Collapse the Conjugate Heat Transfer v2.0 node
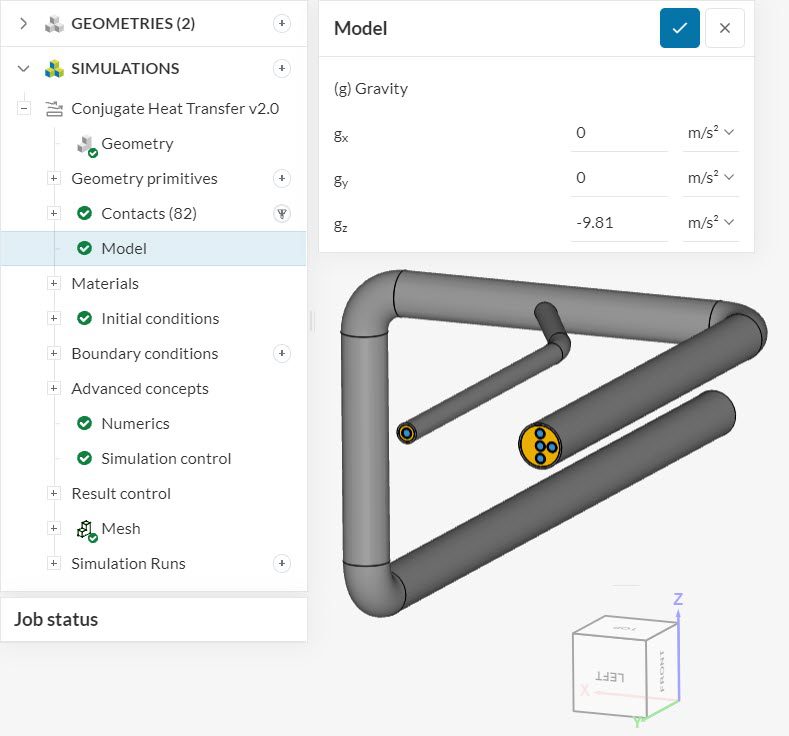789x736 pixels. pyautogui.click(x=24, y=108)
